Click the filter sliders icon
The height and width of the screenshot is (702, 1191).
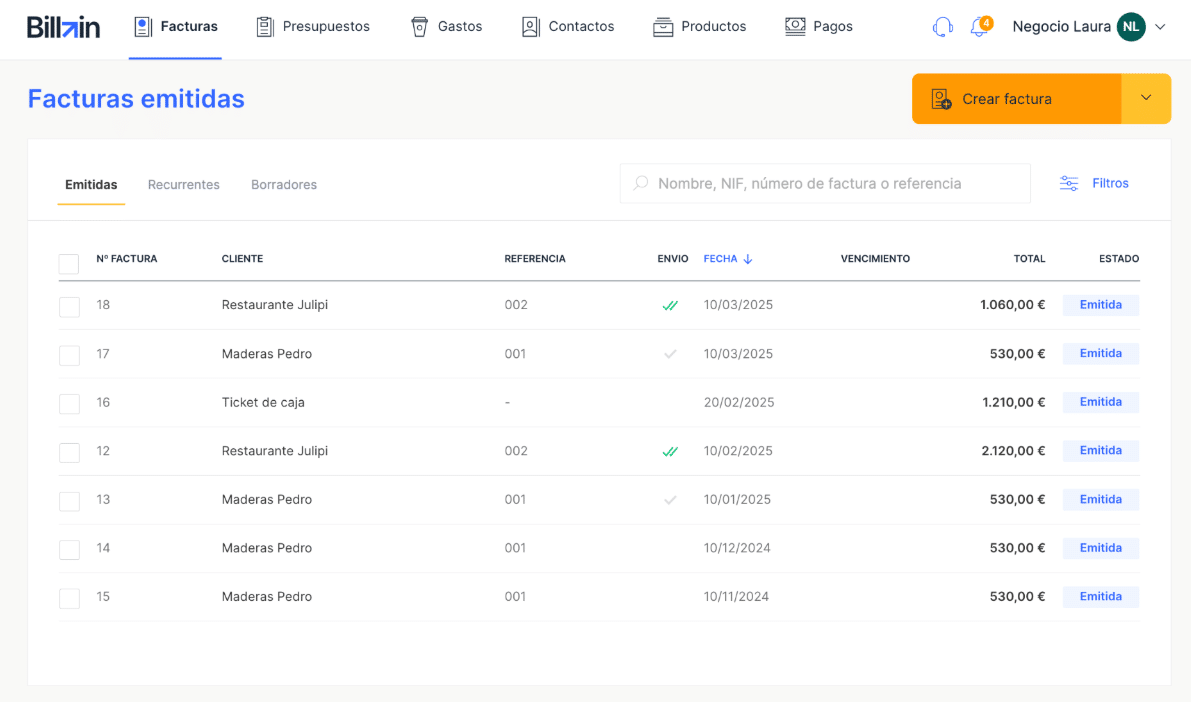coord(1069,184)
